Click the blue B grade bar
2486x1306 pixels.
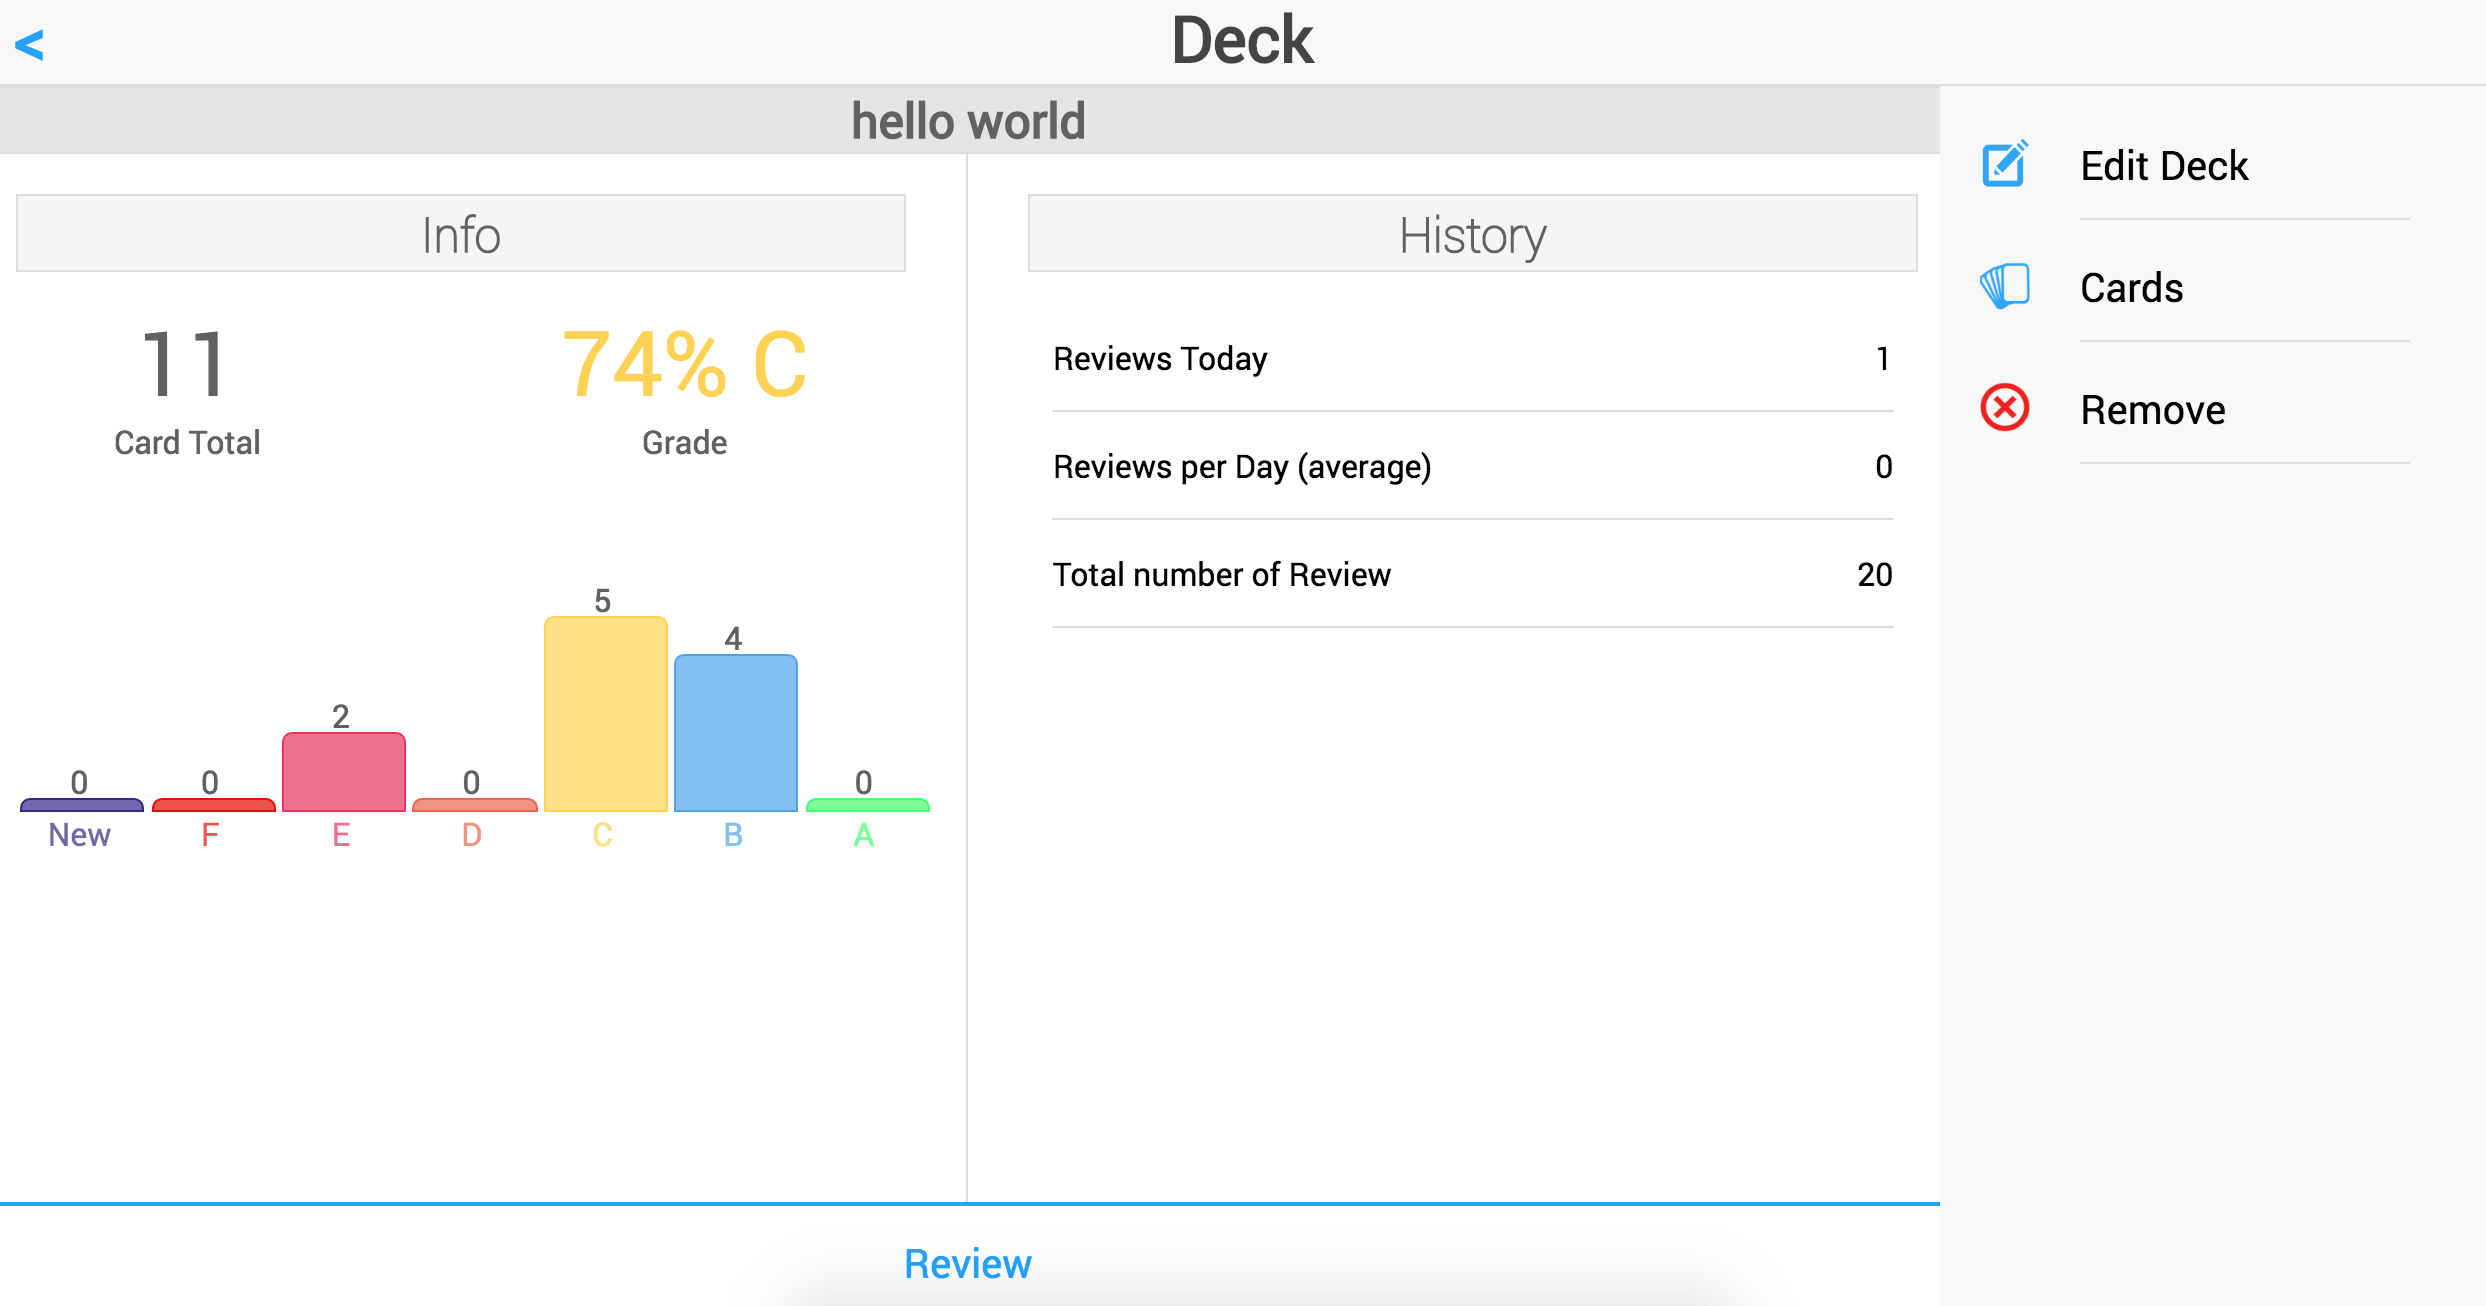click(x=735, y=732)
